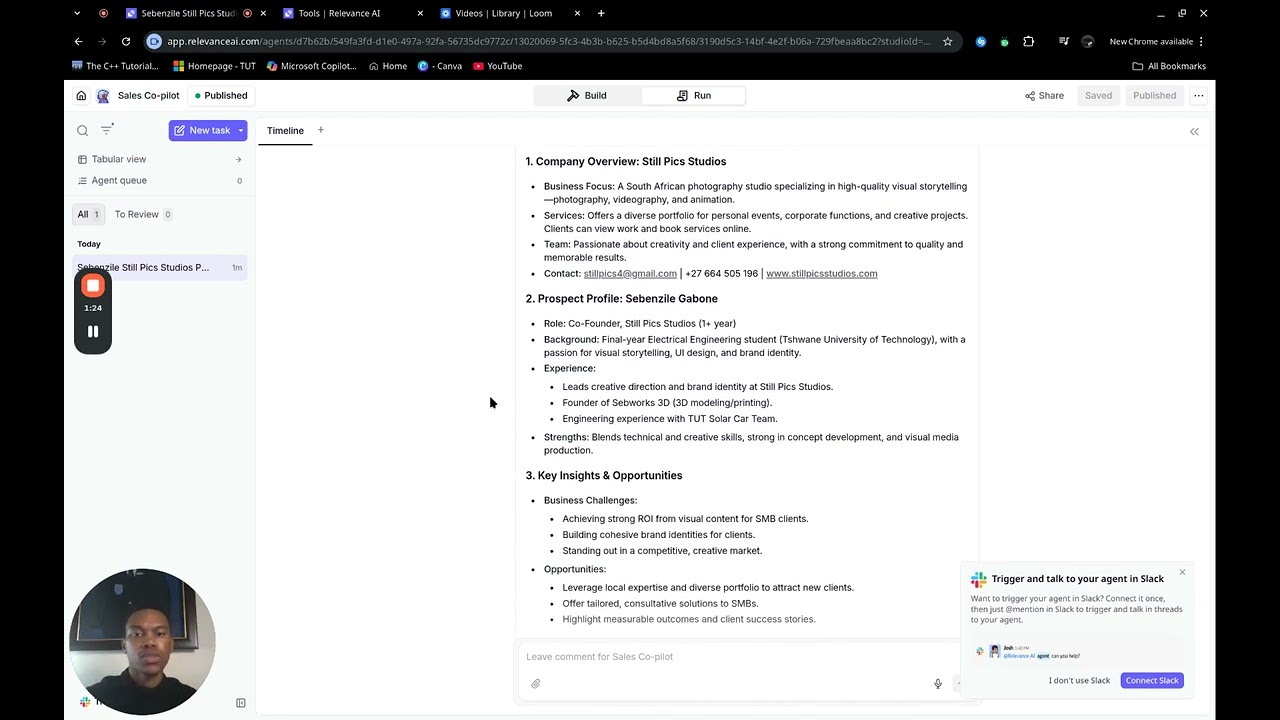Image resolution: width=1280 pixels, height=720 pixels.
Task: View site information icon in address bar
Action: [154, 41]
